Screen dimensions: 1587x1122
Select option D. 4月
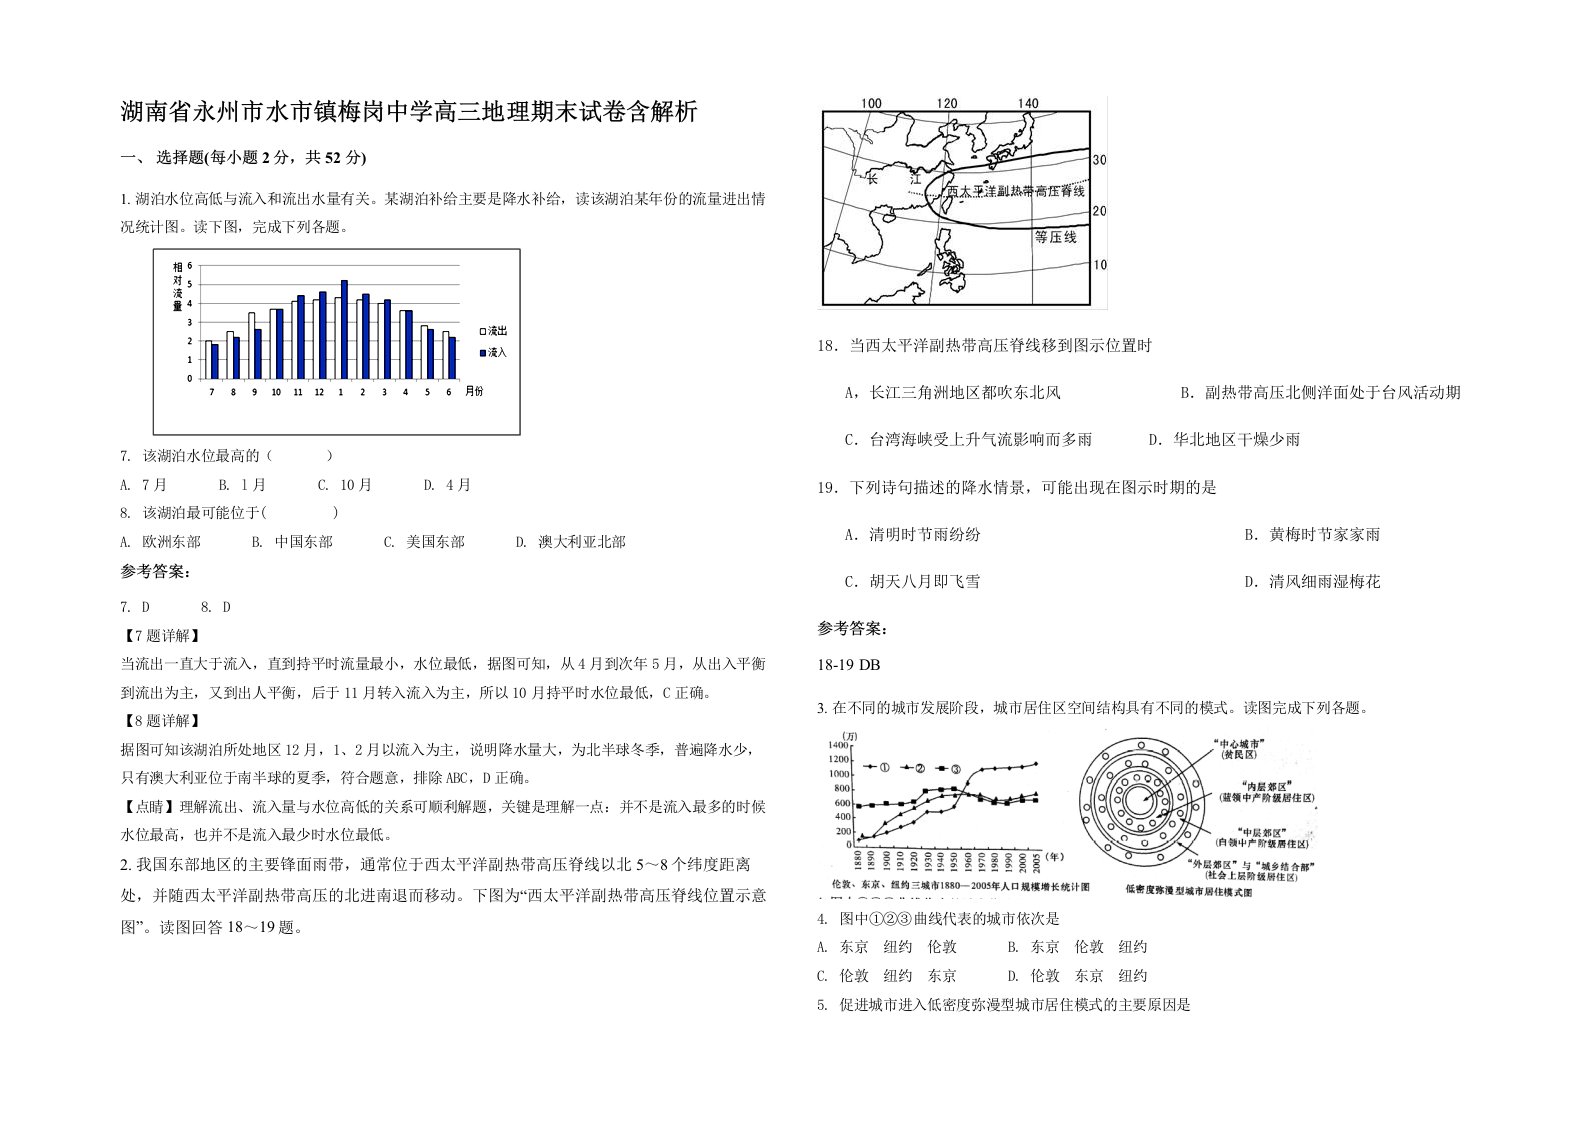click(447, 485)
